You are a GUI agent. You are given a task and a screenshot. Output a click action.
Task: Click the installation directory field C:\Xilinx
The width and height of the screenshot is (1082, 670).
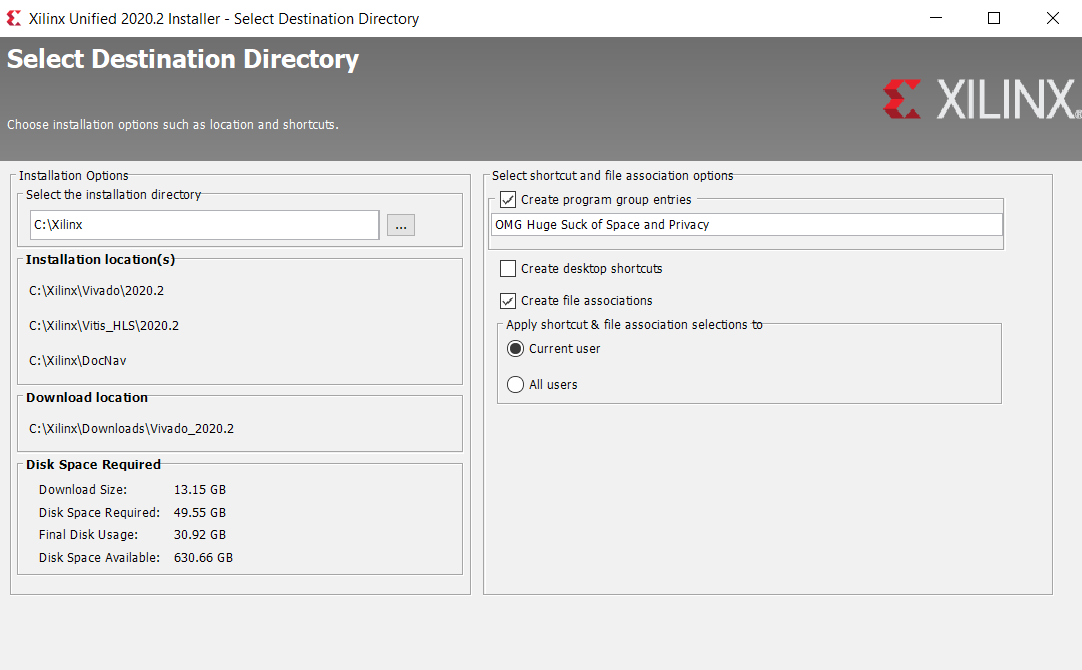tap(204, 225)
